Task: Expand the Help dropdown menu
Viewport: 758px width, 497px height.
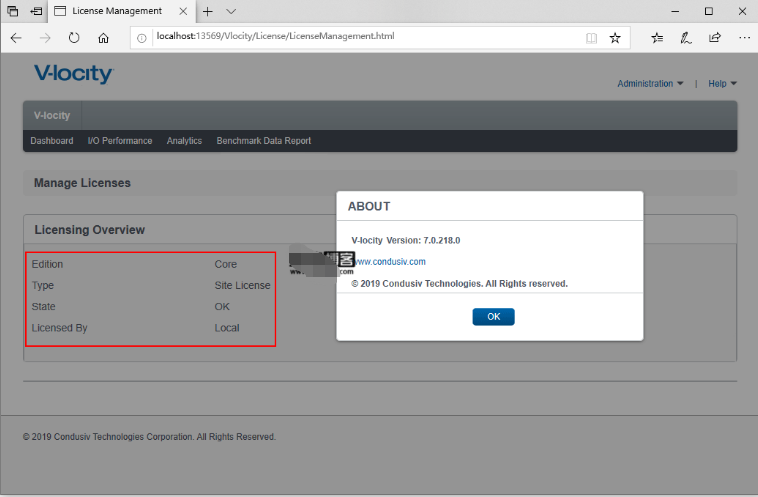Action: pyautogui.click(x=722, y=84)
